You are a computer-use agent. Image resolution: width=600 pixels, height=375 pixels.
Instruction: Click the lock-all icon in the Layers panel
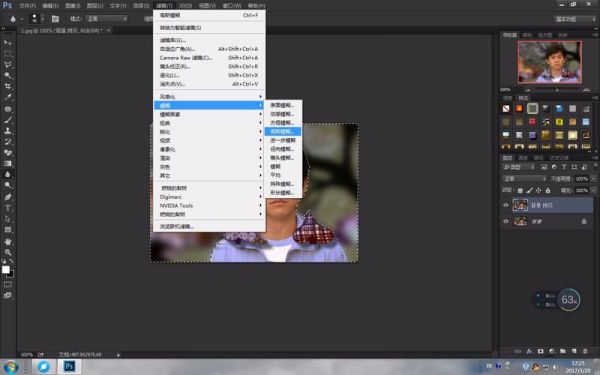548,190
